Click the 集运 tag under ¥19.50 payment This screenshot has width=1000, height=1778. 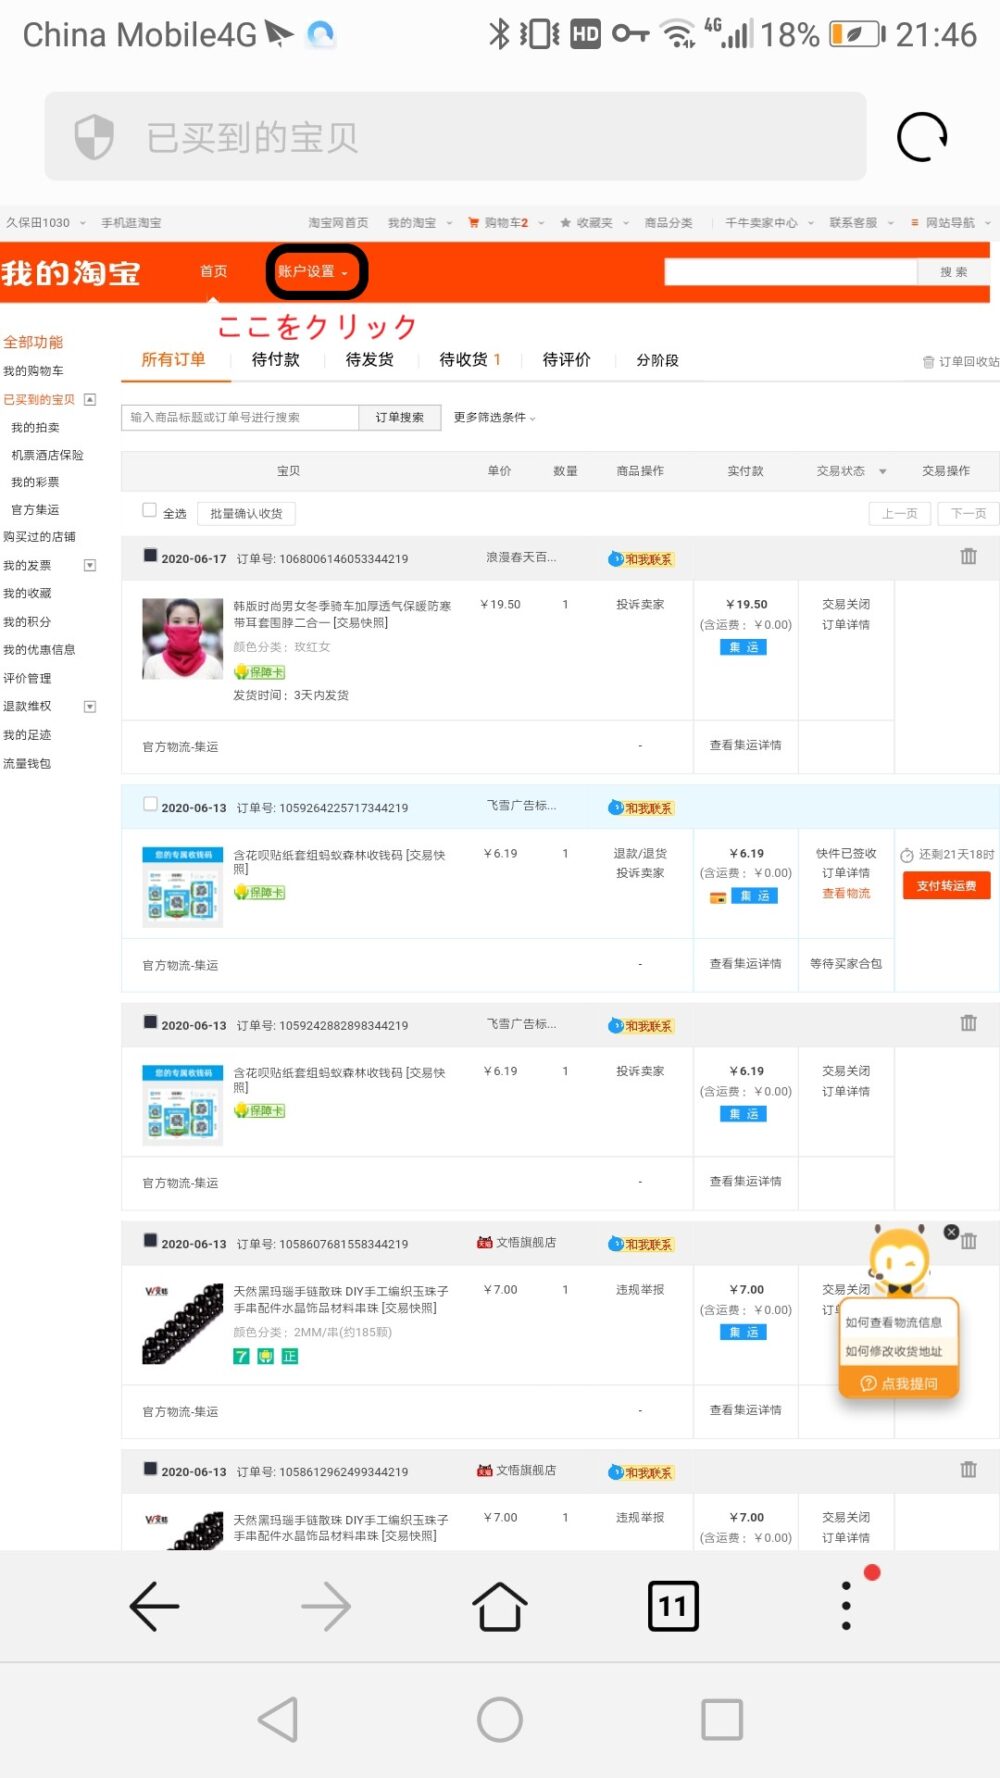(x=743, y=647)
